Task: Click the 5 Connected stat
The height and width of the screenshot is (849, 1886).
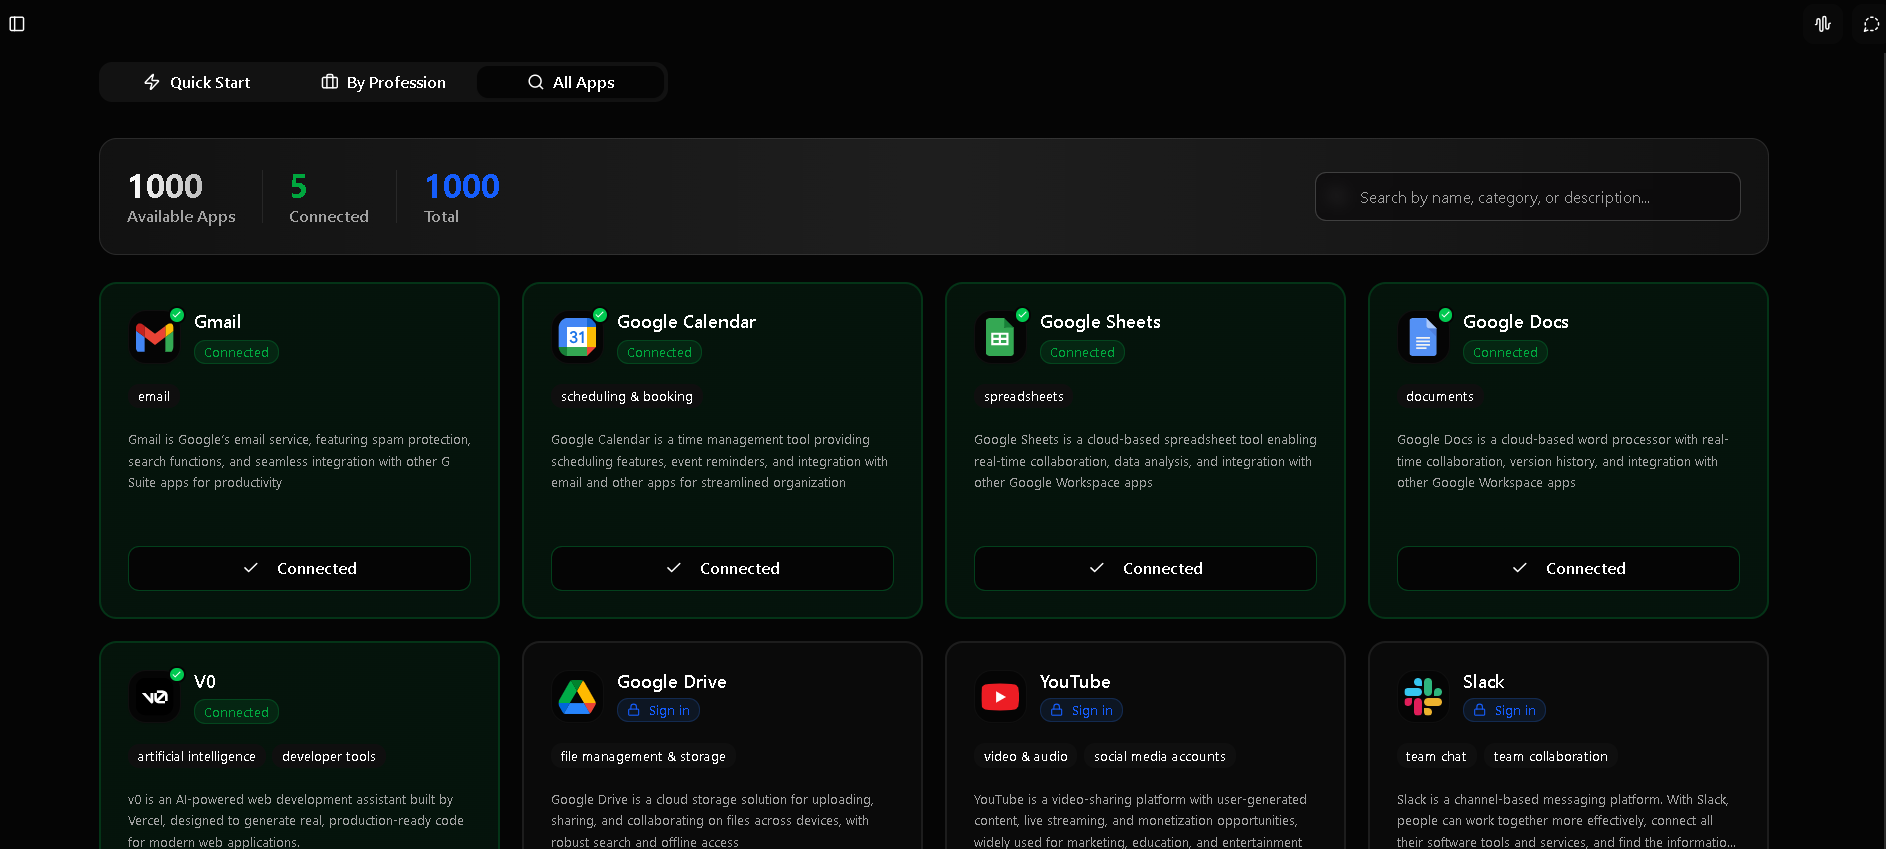Action: (x=329, y=197)
